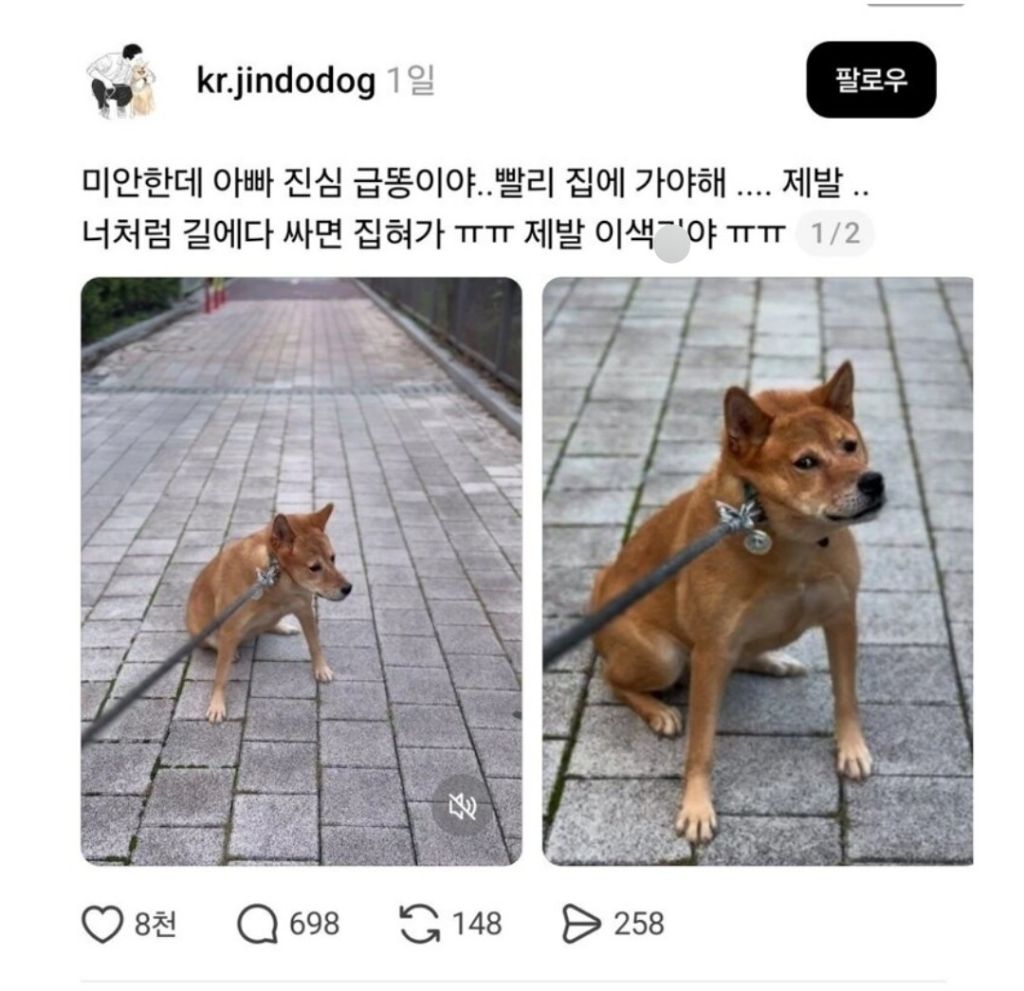1024x991 pixels.
Task: Open the right close-up dog photo
Action: [x=758, y=572]
